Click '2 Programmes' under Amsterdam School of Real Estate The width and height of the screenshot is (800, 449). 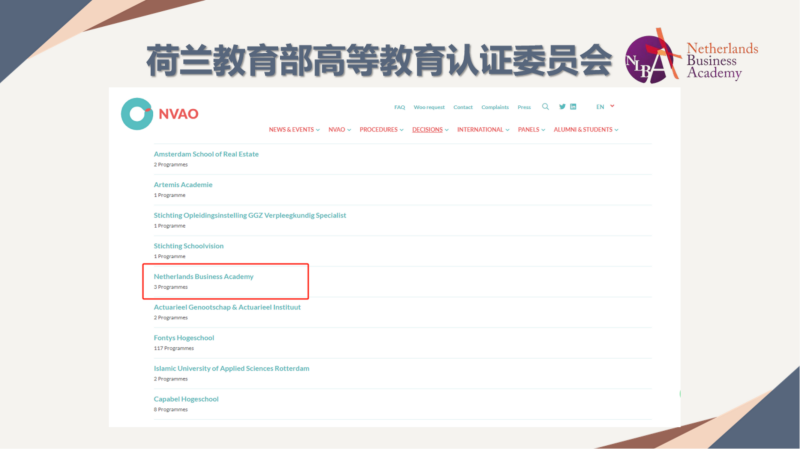170,165
